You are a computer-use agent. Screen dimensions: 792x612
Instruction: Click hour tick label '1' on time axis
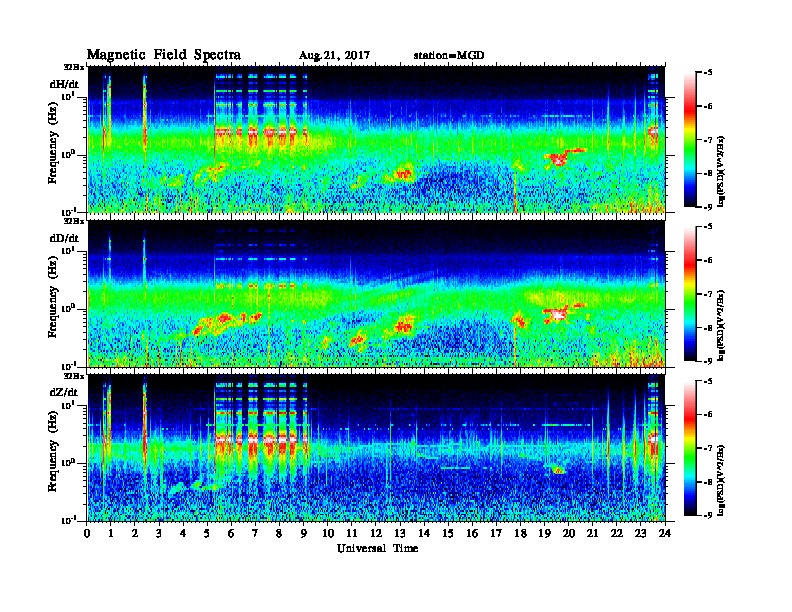111,533
